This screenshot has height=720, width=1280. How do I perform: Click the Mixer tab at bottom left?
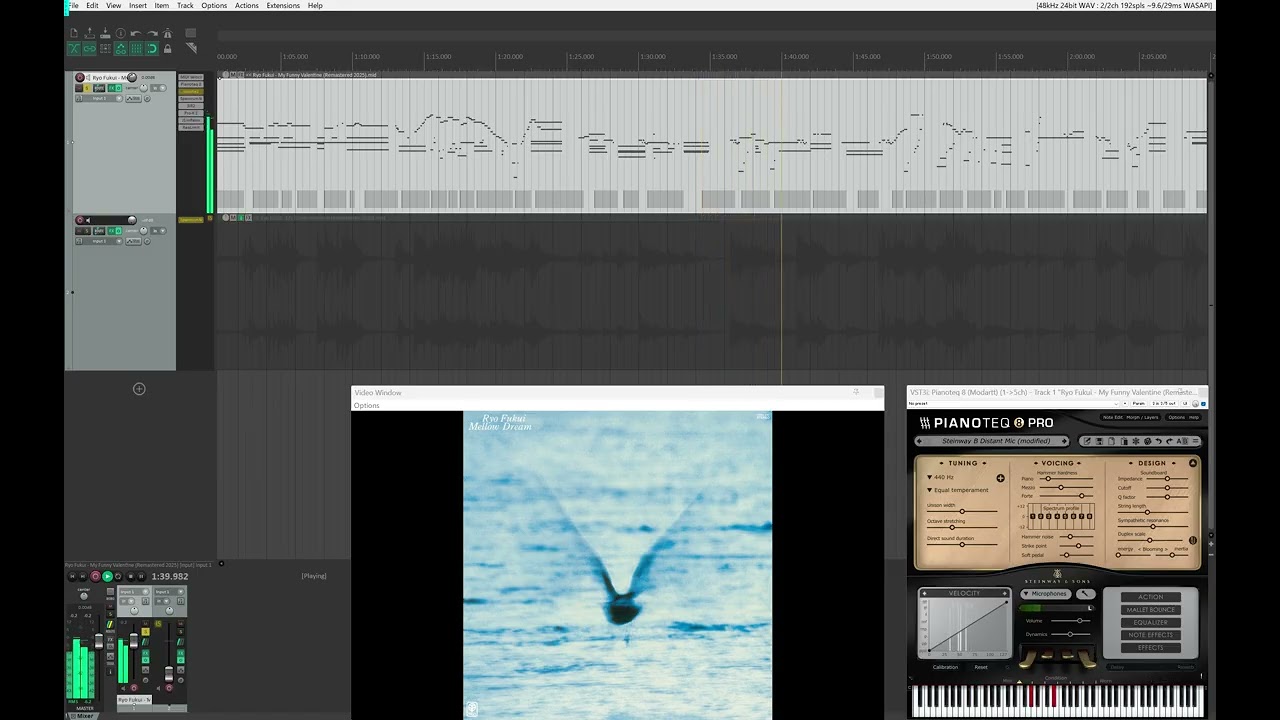84,715
